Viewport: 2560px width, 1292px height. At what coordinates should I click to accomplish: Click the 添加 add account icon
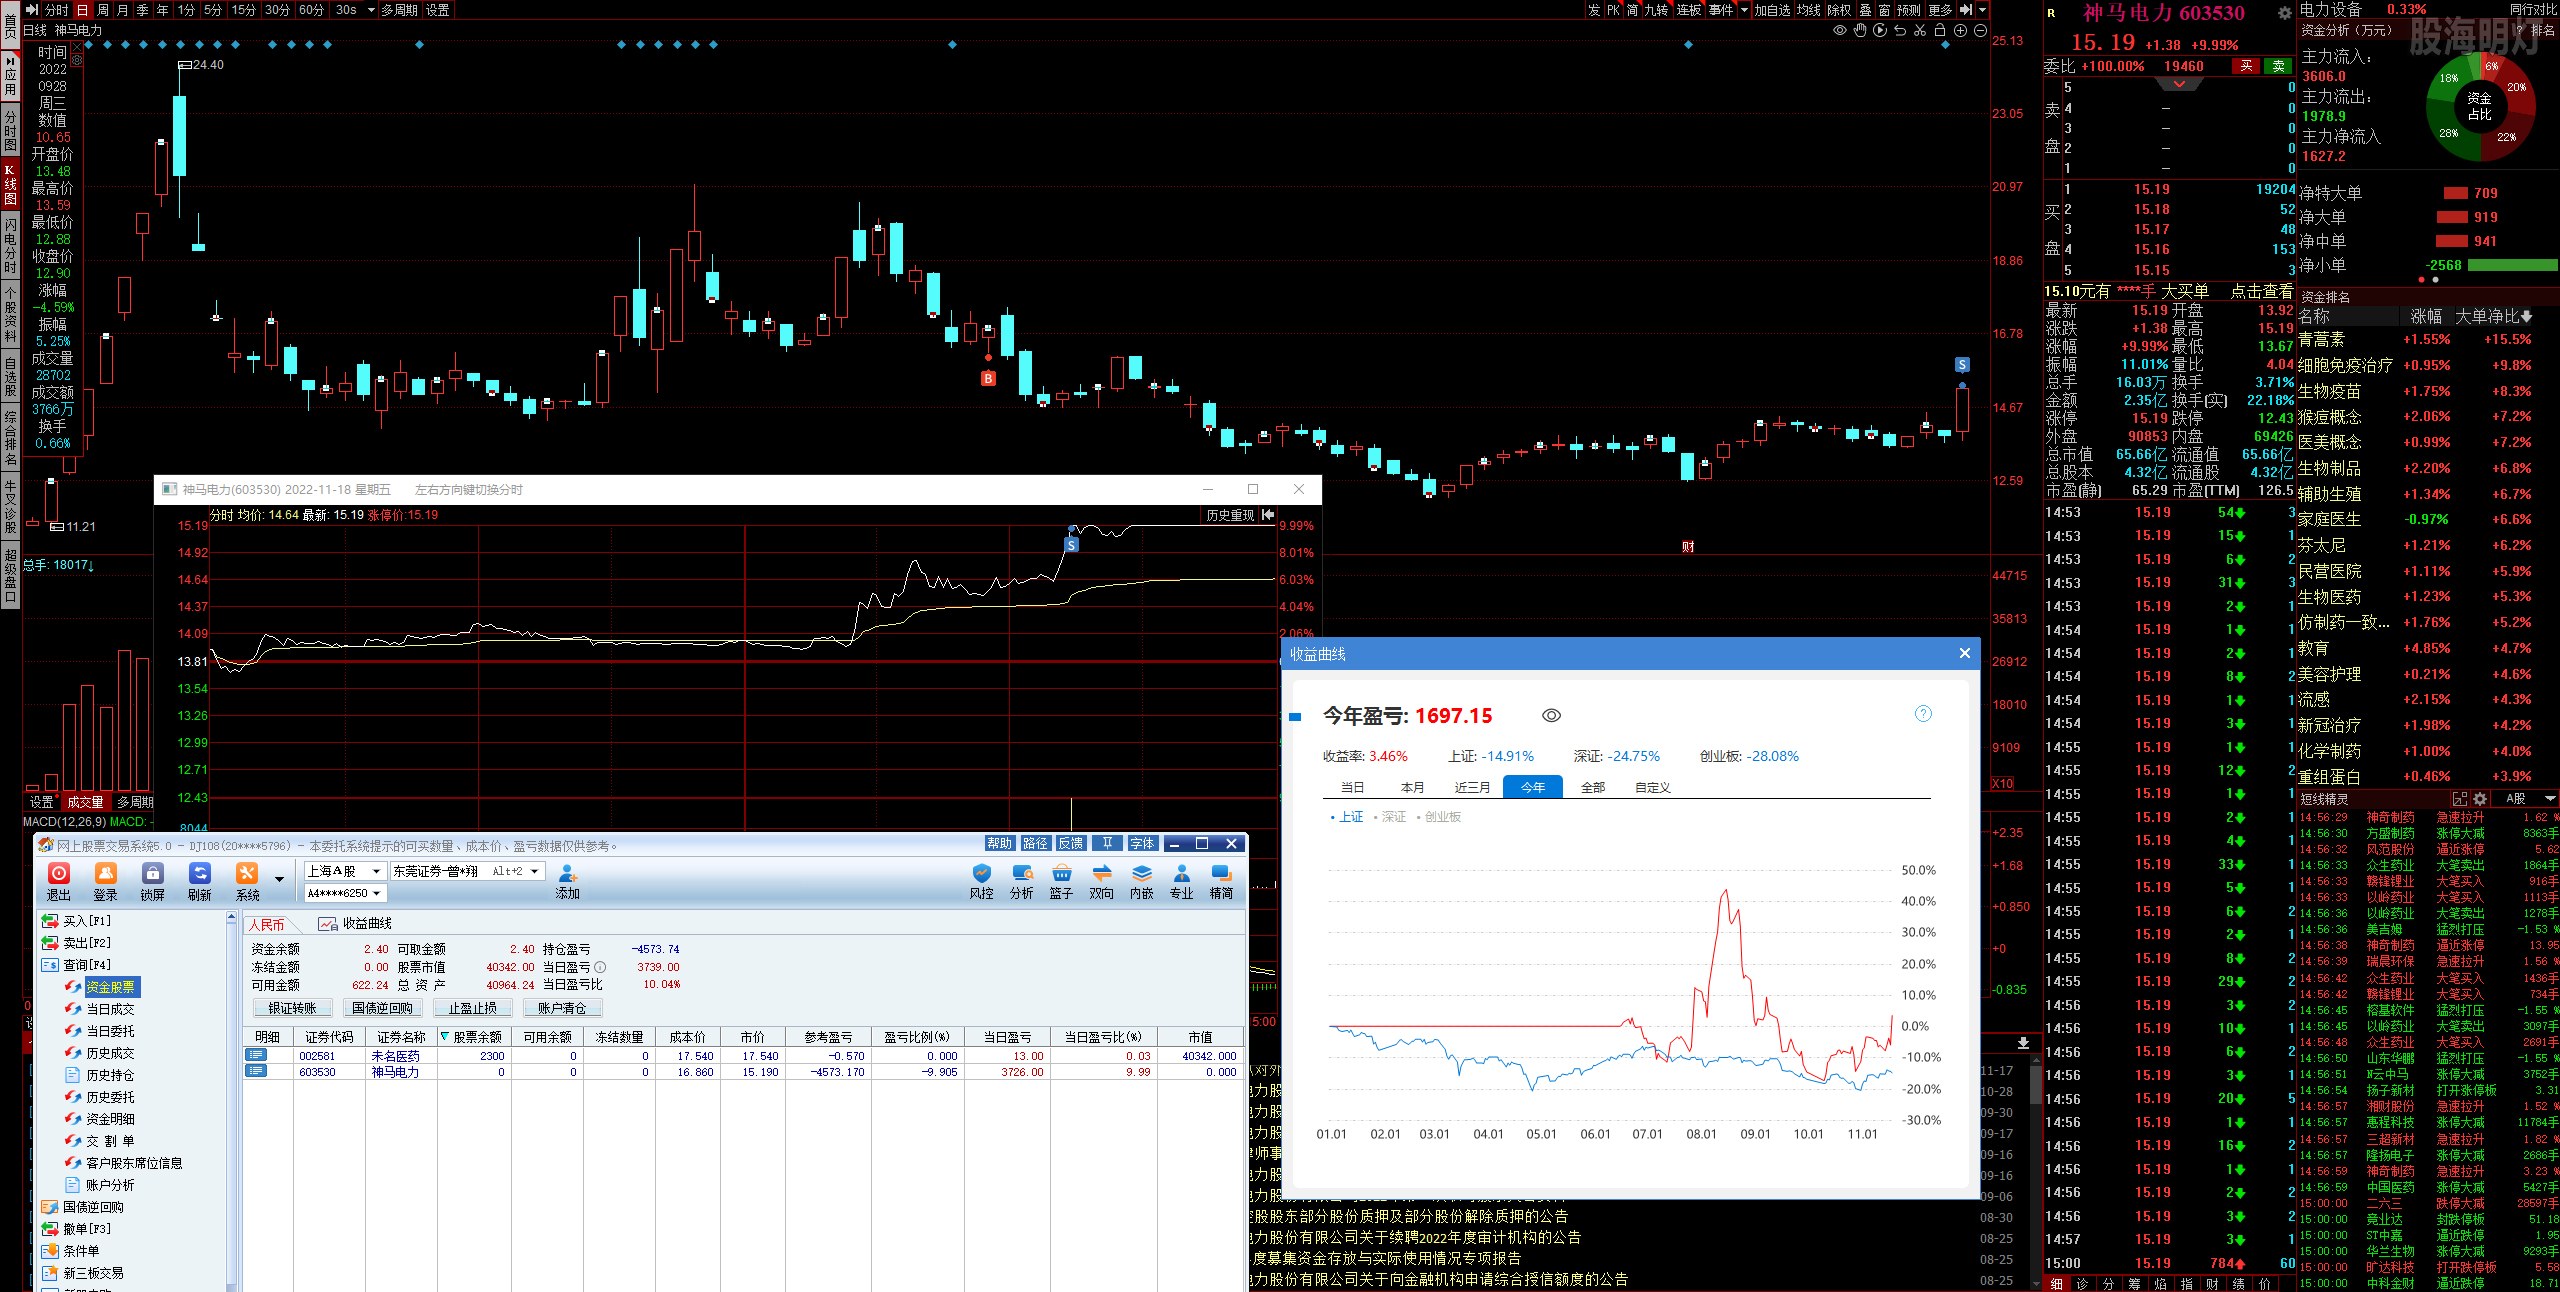coord(567,881)
